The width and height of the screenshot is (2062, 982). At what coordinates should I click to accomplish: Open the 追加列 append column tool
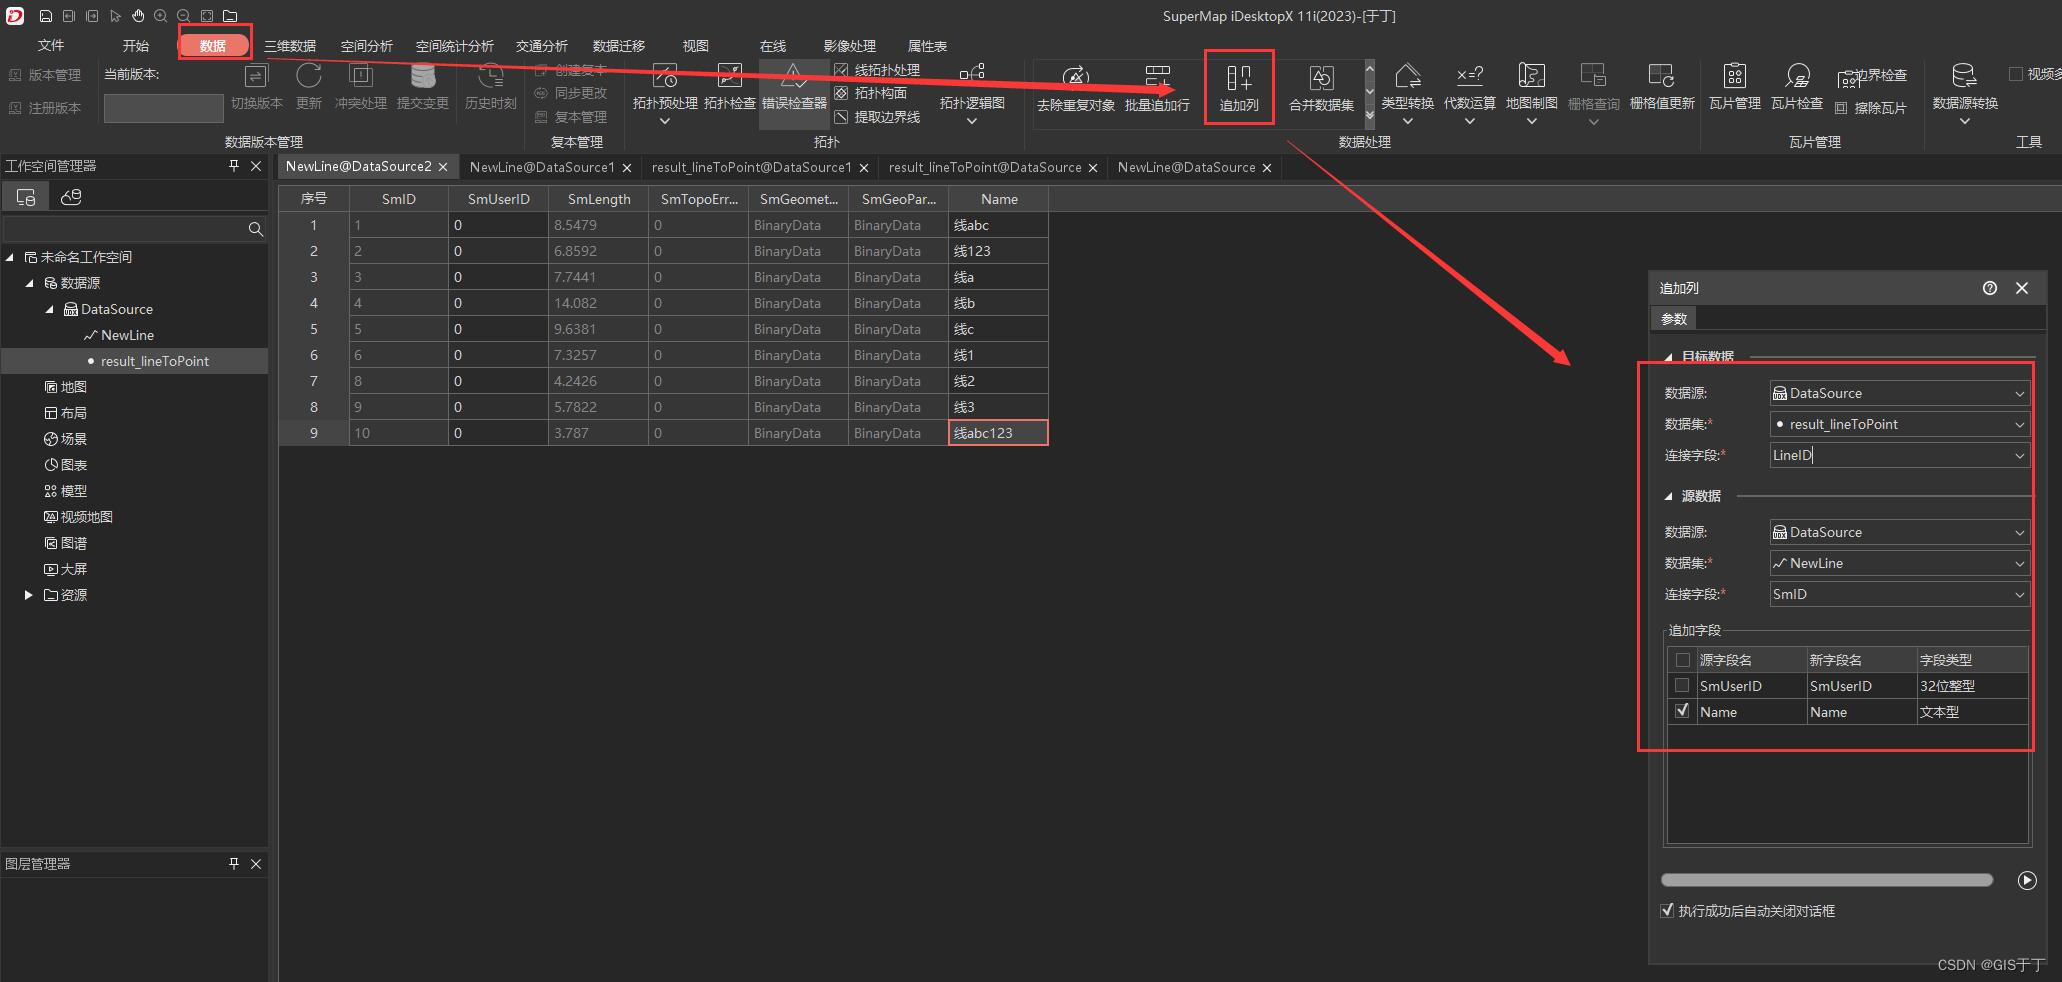1239,89
